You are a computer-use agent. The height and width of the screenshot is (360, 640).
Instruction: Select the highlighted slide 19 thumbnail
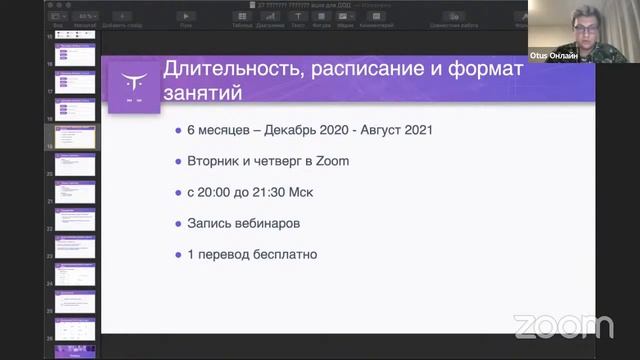75,137
